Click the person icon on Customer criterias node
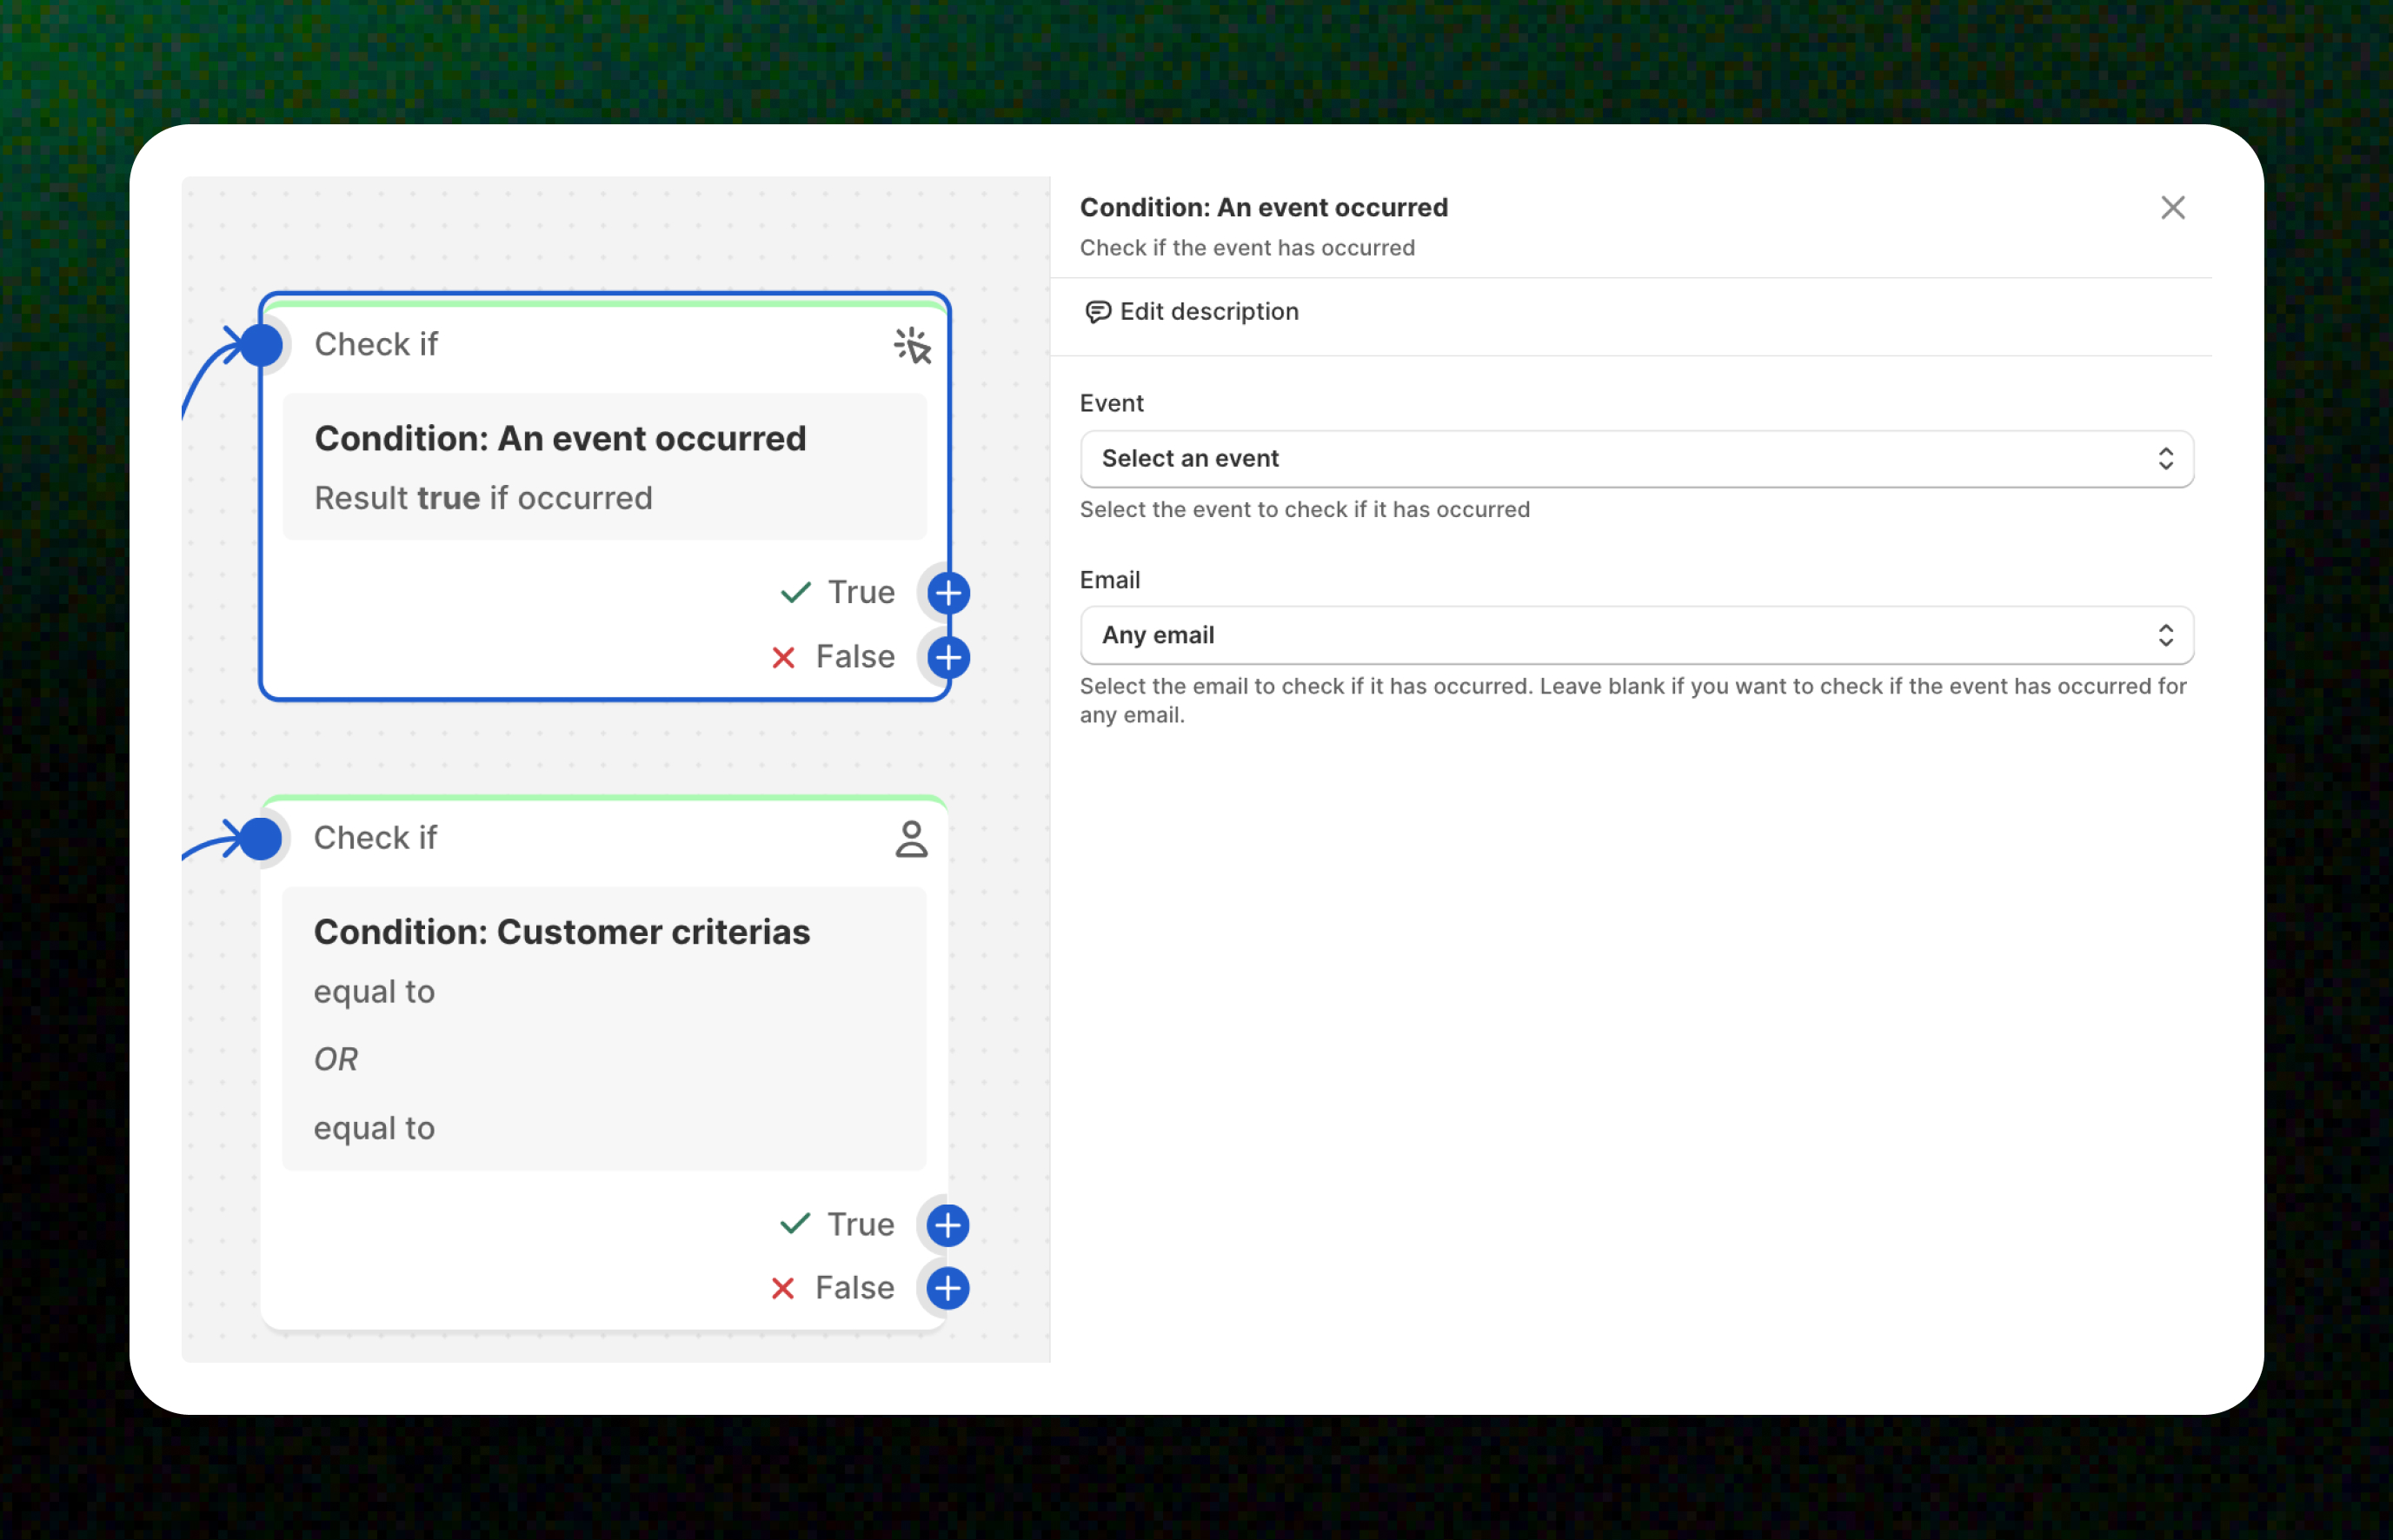2393x1540 pixels. 911,839
